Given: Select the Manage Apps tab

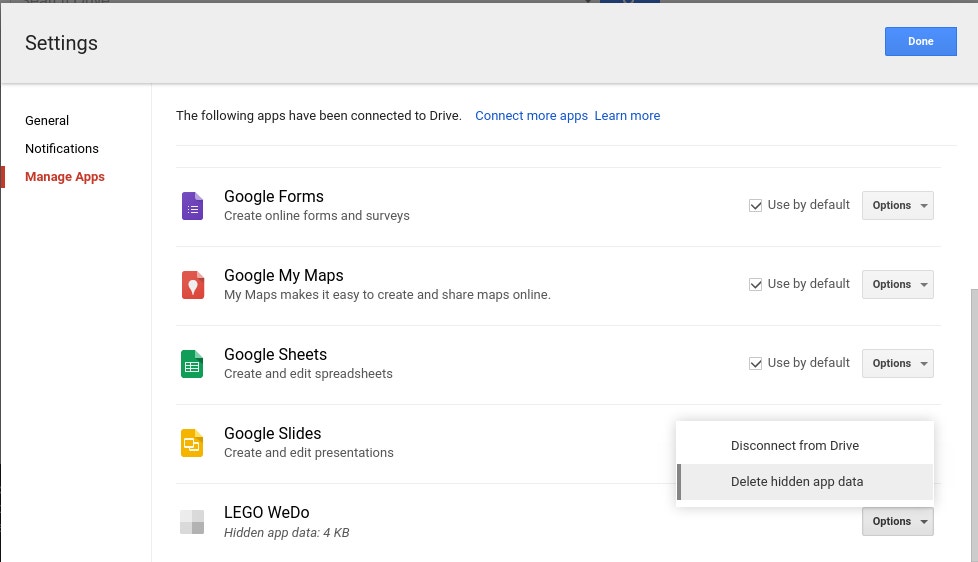Looking at the screenshot, I should (65, 177).
